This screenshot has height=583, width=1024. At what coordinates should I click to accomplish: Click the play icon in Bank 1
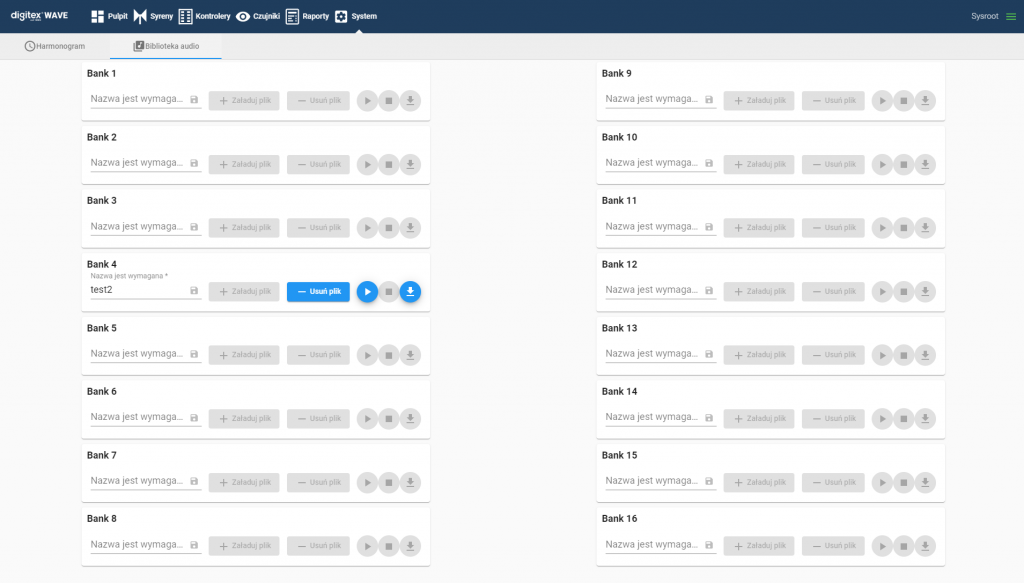[x=367, y=100]
